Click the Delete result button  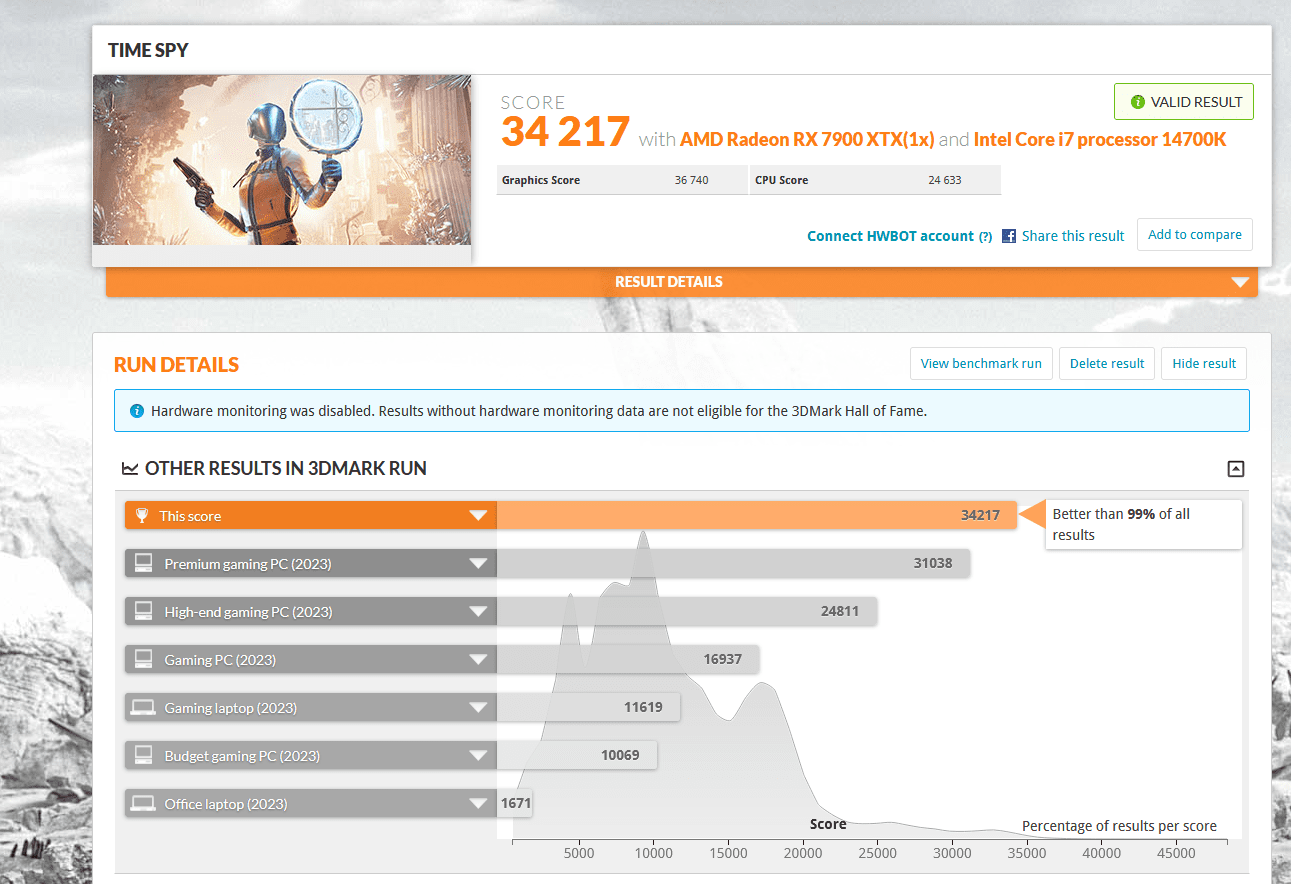pyautogui.click(x=1107, y=363)
